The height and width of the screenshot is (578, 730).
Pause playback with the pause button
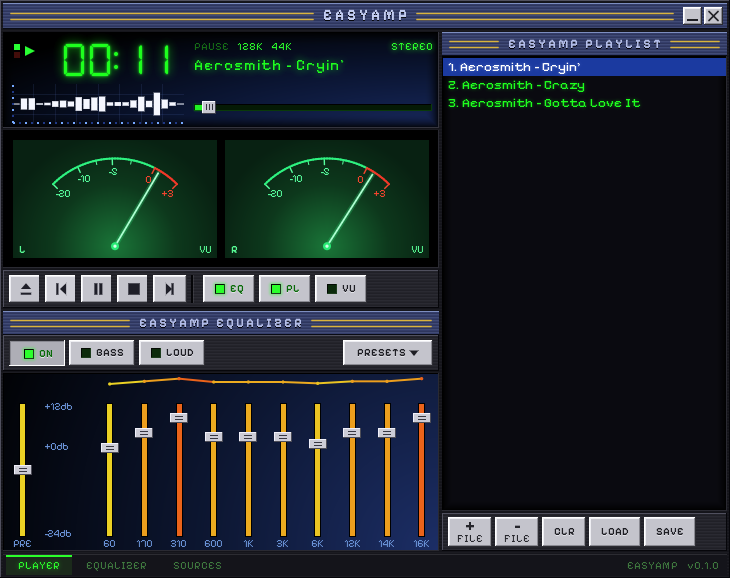96,289
